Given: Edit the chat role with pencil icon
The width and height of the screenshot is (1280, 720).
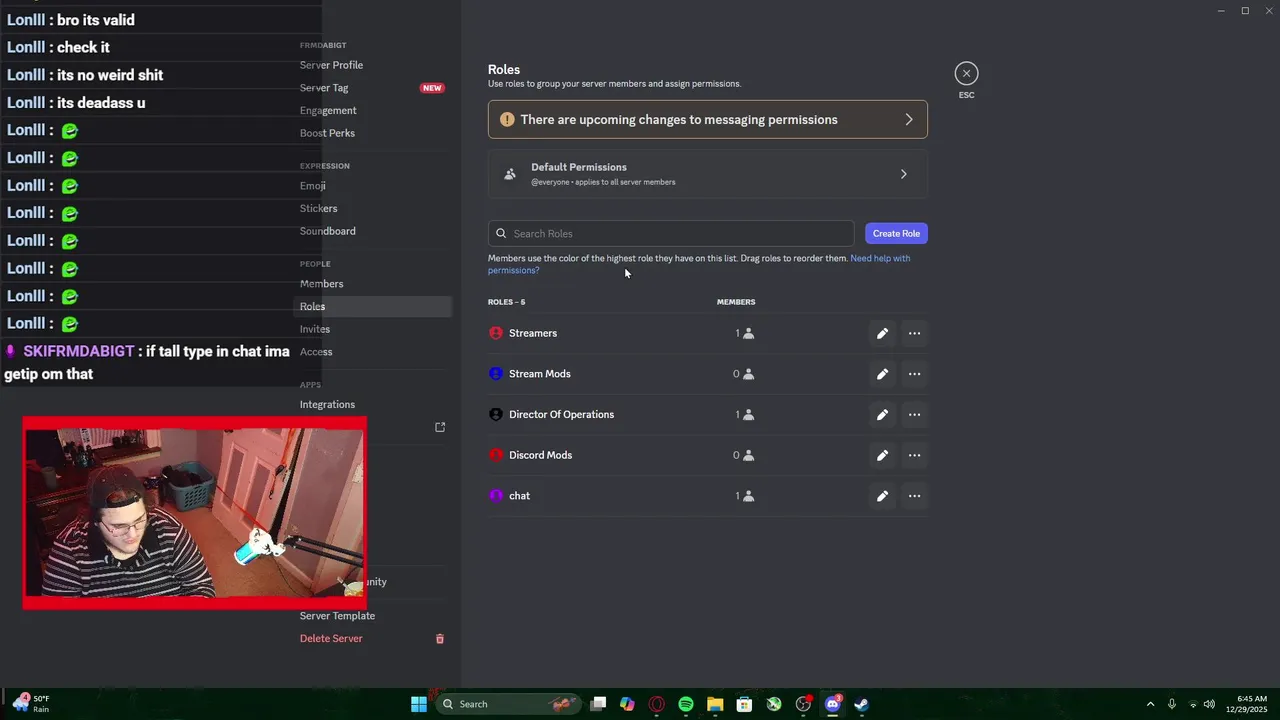Looking at the screenshot, I should 882,496.
